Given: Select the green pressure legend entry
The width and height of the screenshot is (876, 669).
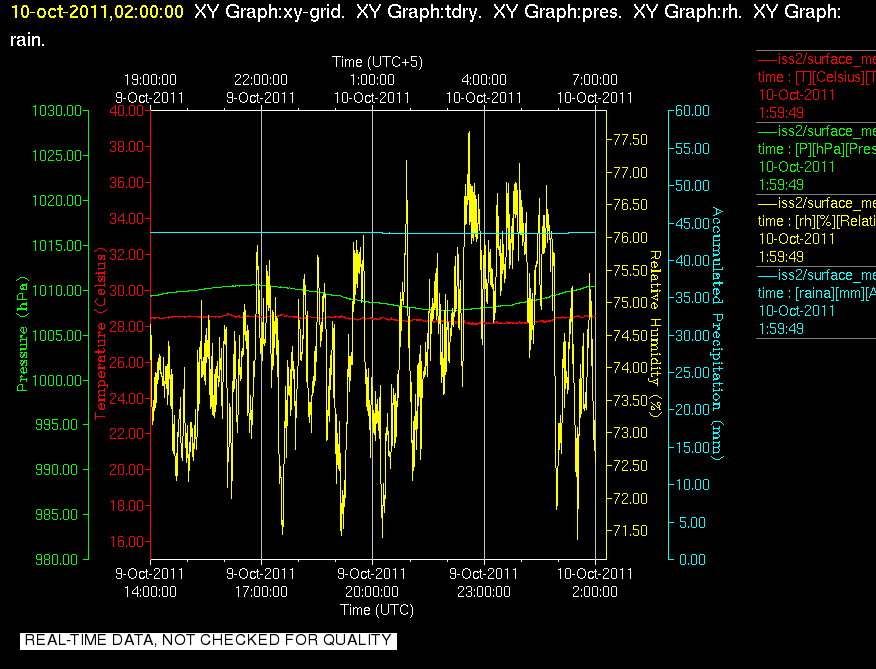Looking at the screenshot, I should [x=816, y=158].
